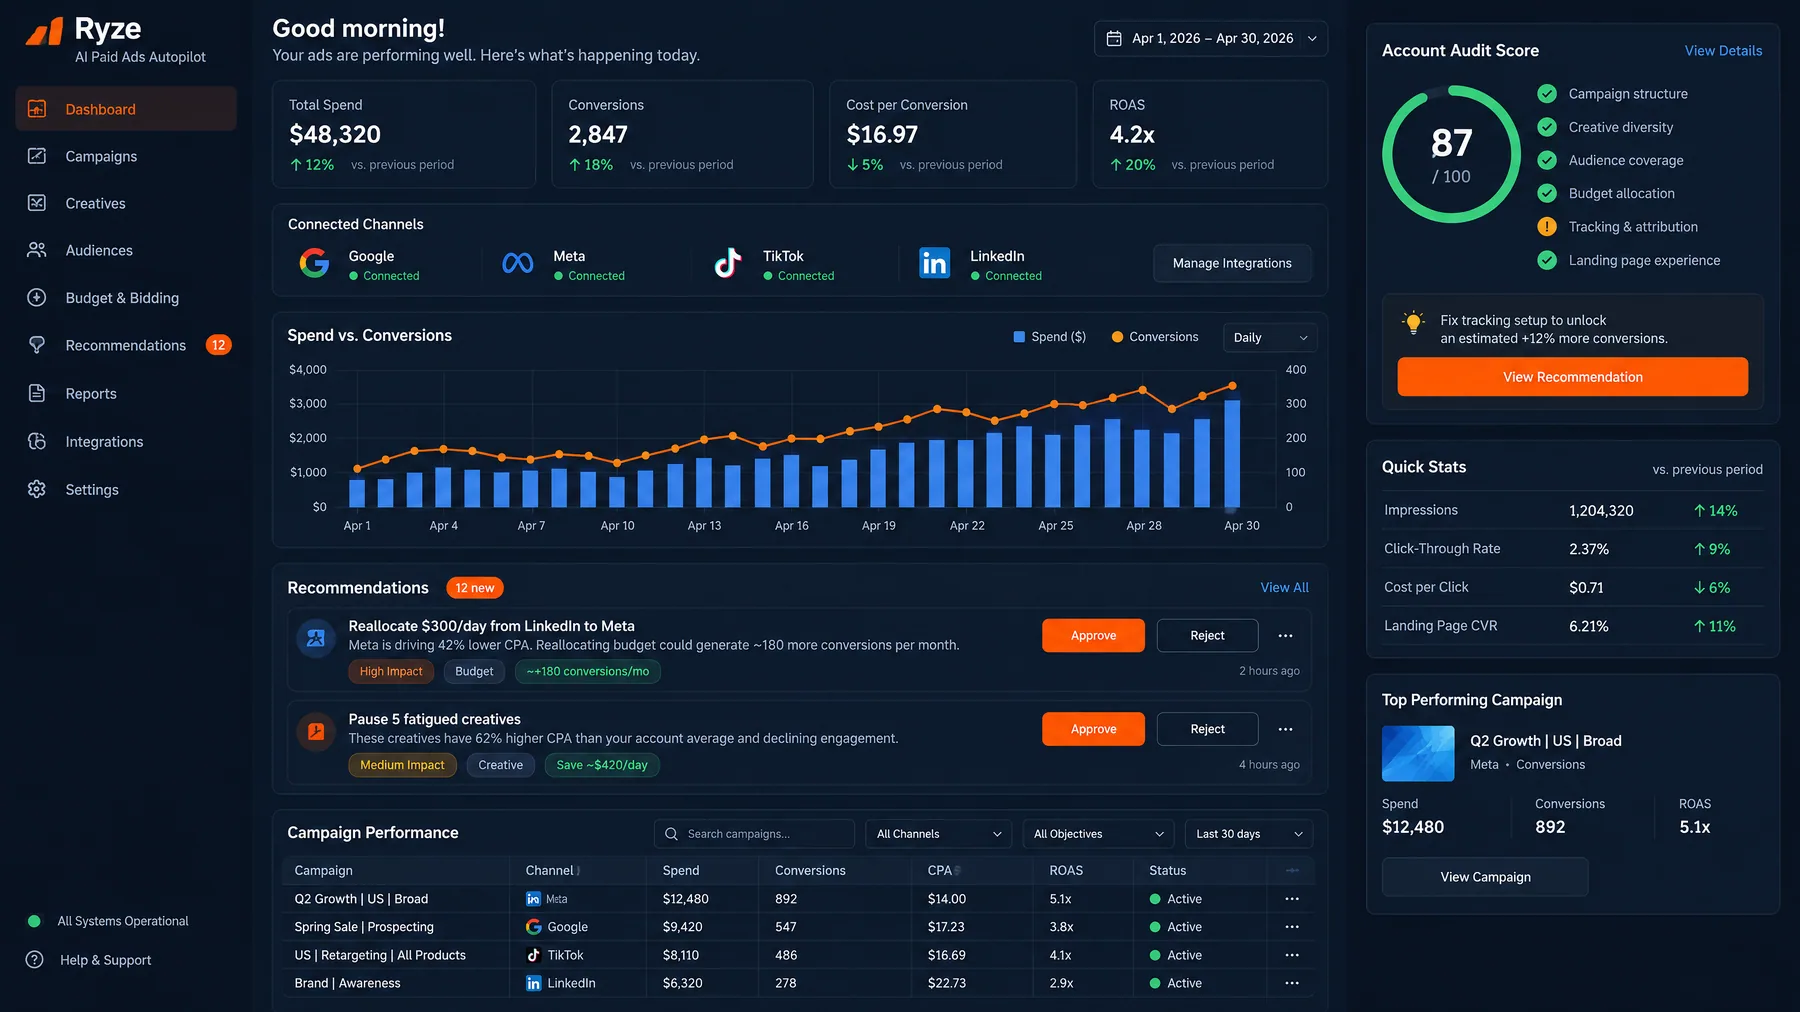Click the Settings gear icon
This screenshot has height=1012, width=1800.
coord(37,489)
